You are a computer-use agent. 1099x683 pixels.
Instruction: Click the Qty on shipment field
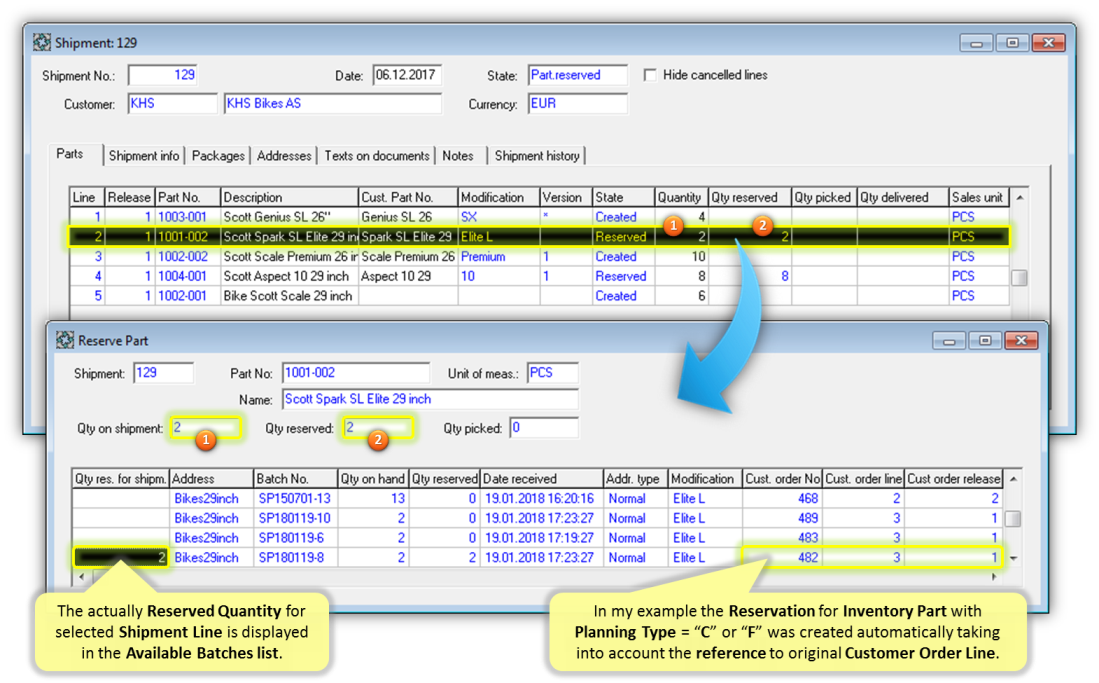[205, 428]
